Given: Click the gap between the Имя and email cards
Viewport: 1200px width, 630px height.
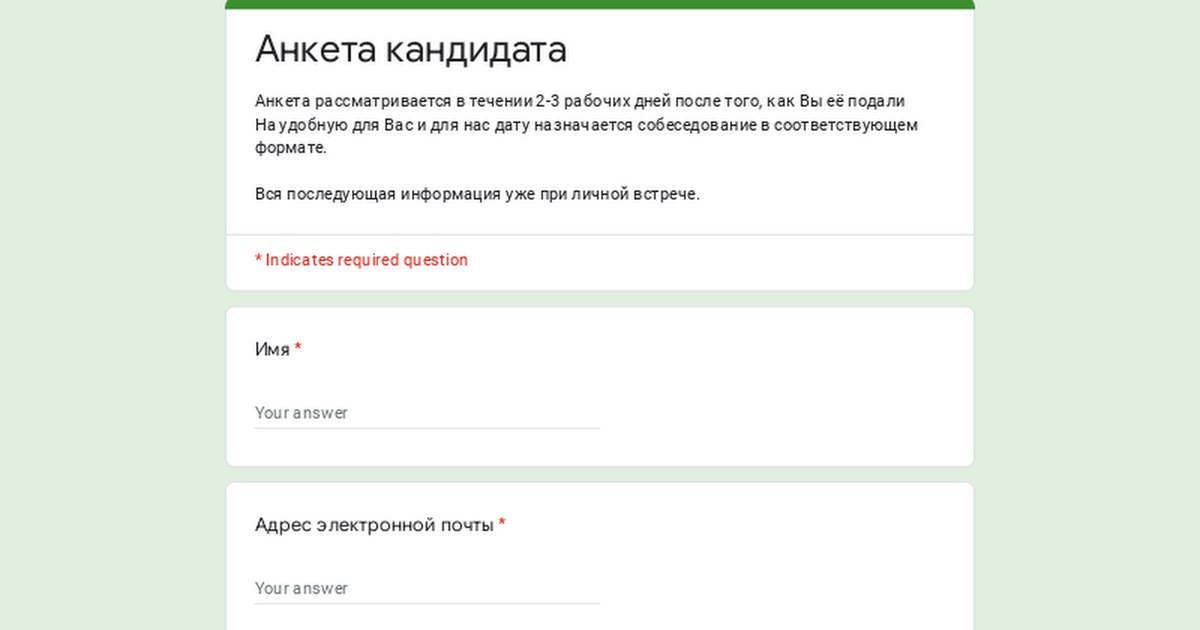Looking at the screenshot, I should coord(600,475).
